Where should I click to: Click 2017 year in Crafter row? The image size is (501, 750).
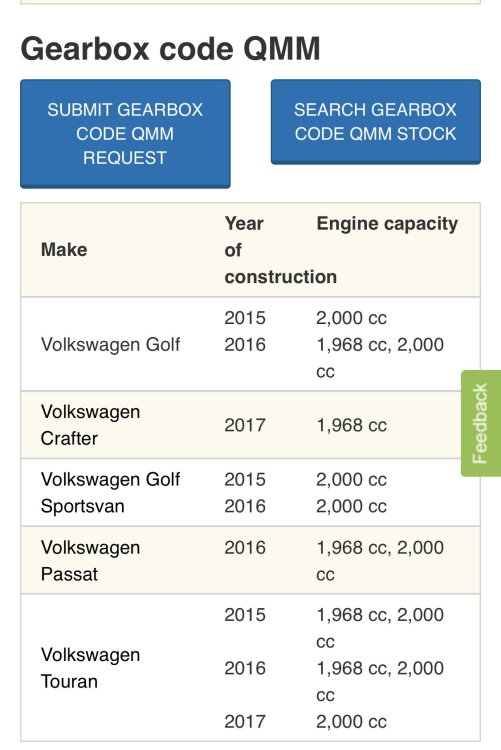tap(245, 425)
